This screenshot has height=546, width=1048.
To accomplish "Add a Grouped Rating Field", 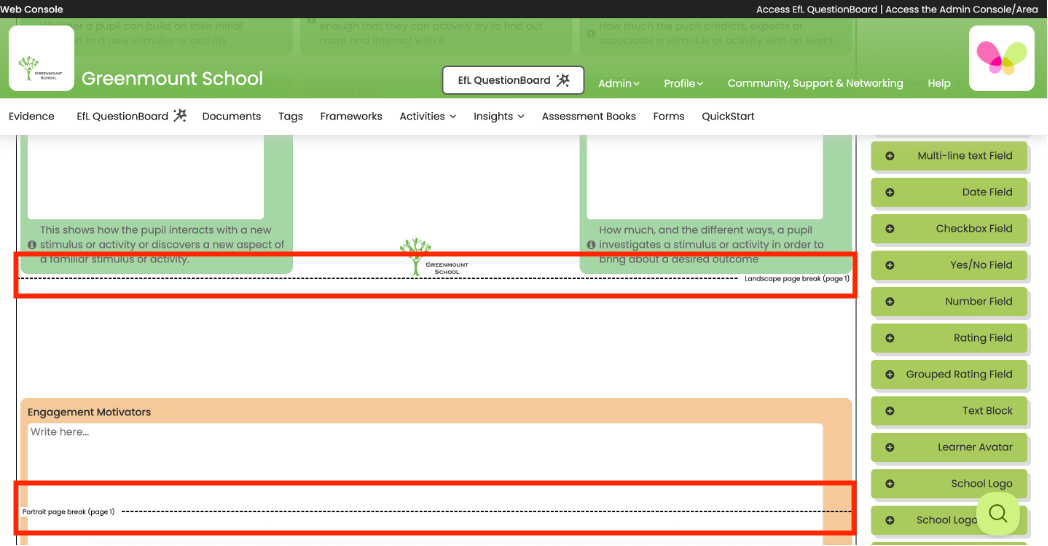I will coord(949,374).
